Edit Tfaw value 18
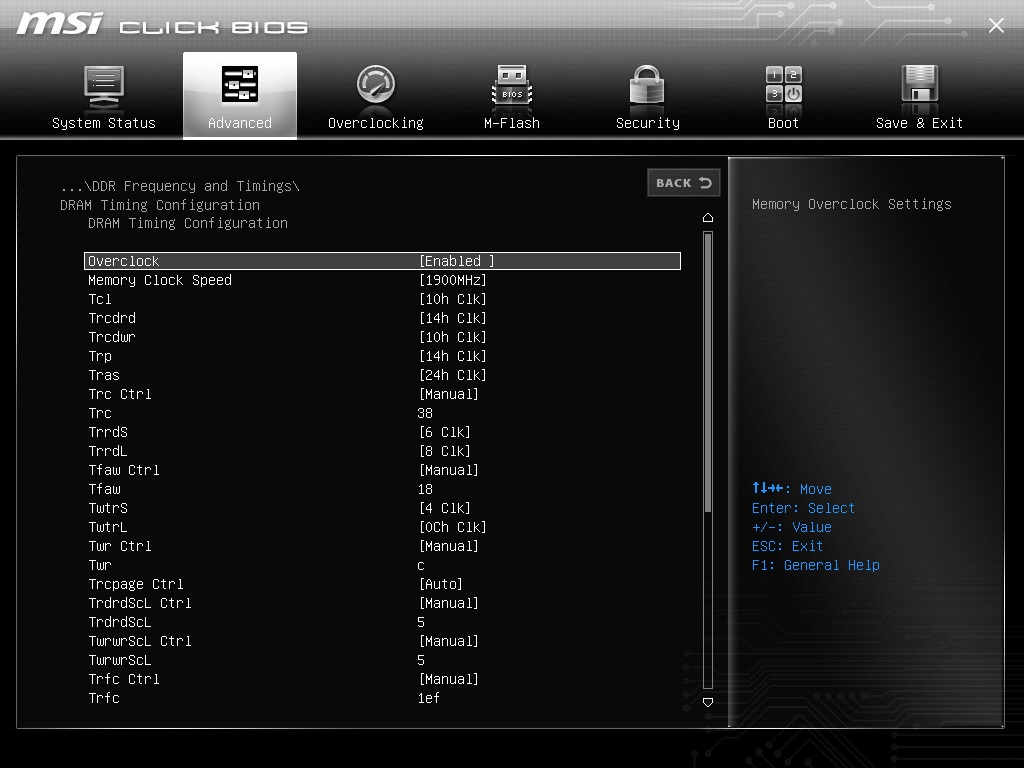The image size is (1024, 768). point(425,489)
